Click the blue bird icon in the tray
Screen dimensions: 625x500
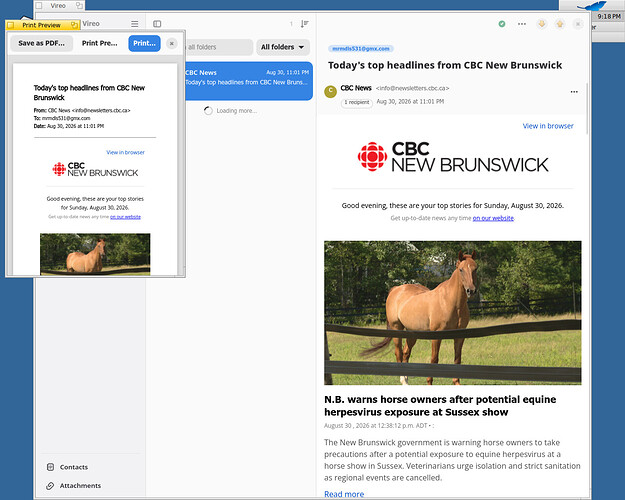tap(592, 6)
